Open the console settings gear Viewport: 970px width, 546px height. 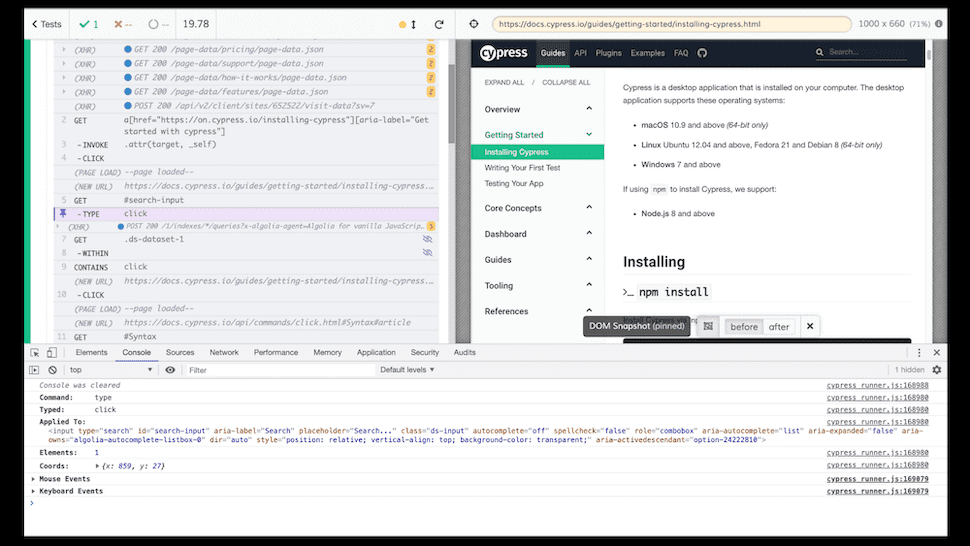[937, 370]
